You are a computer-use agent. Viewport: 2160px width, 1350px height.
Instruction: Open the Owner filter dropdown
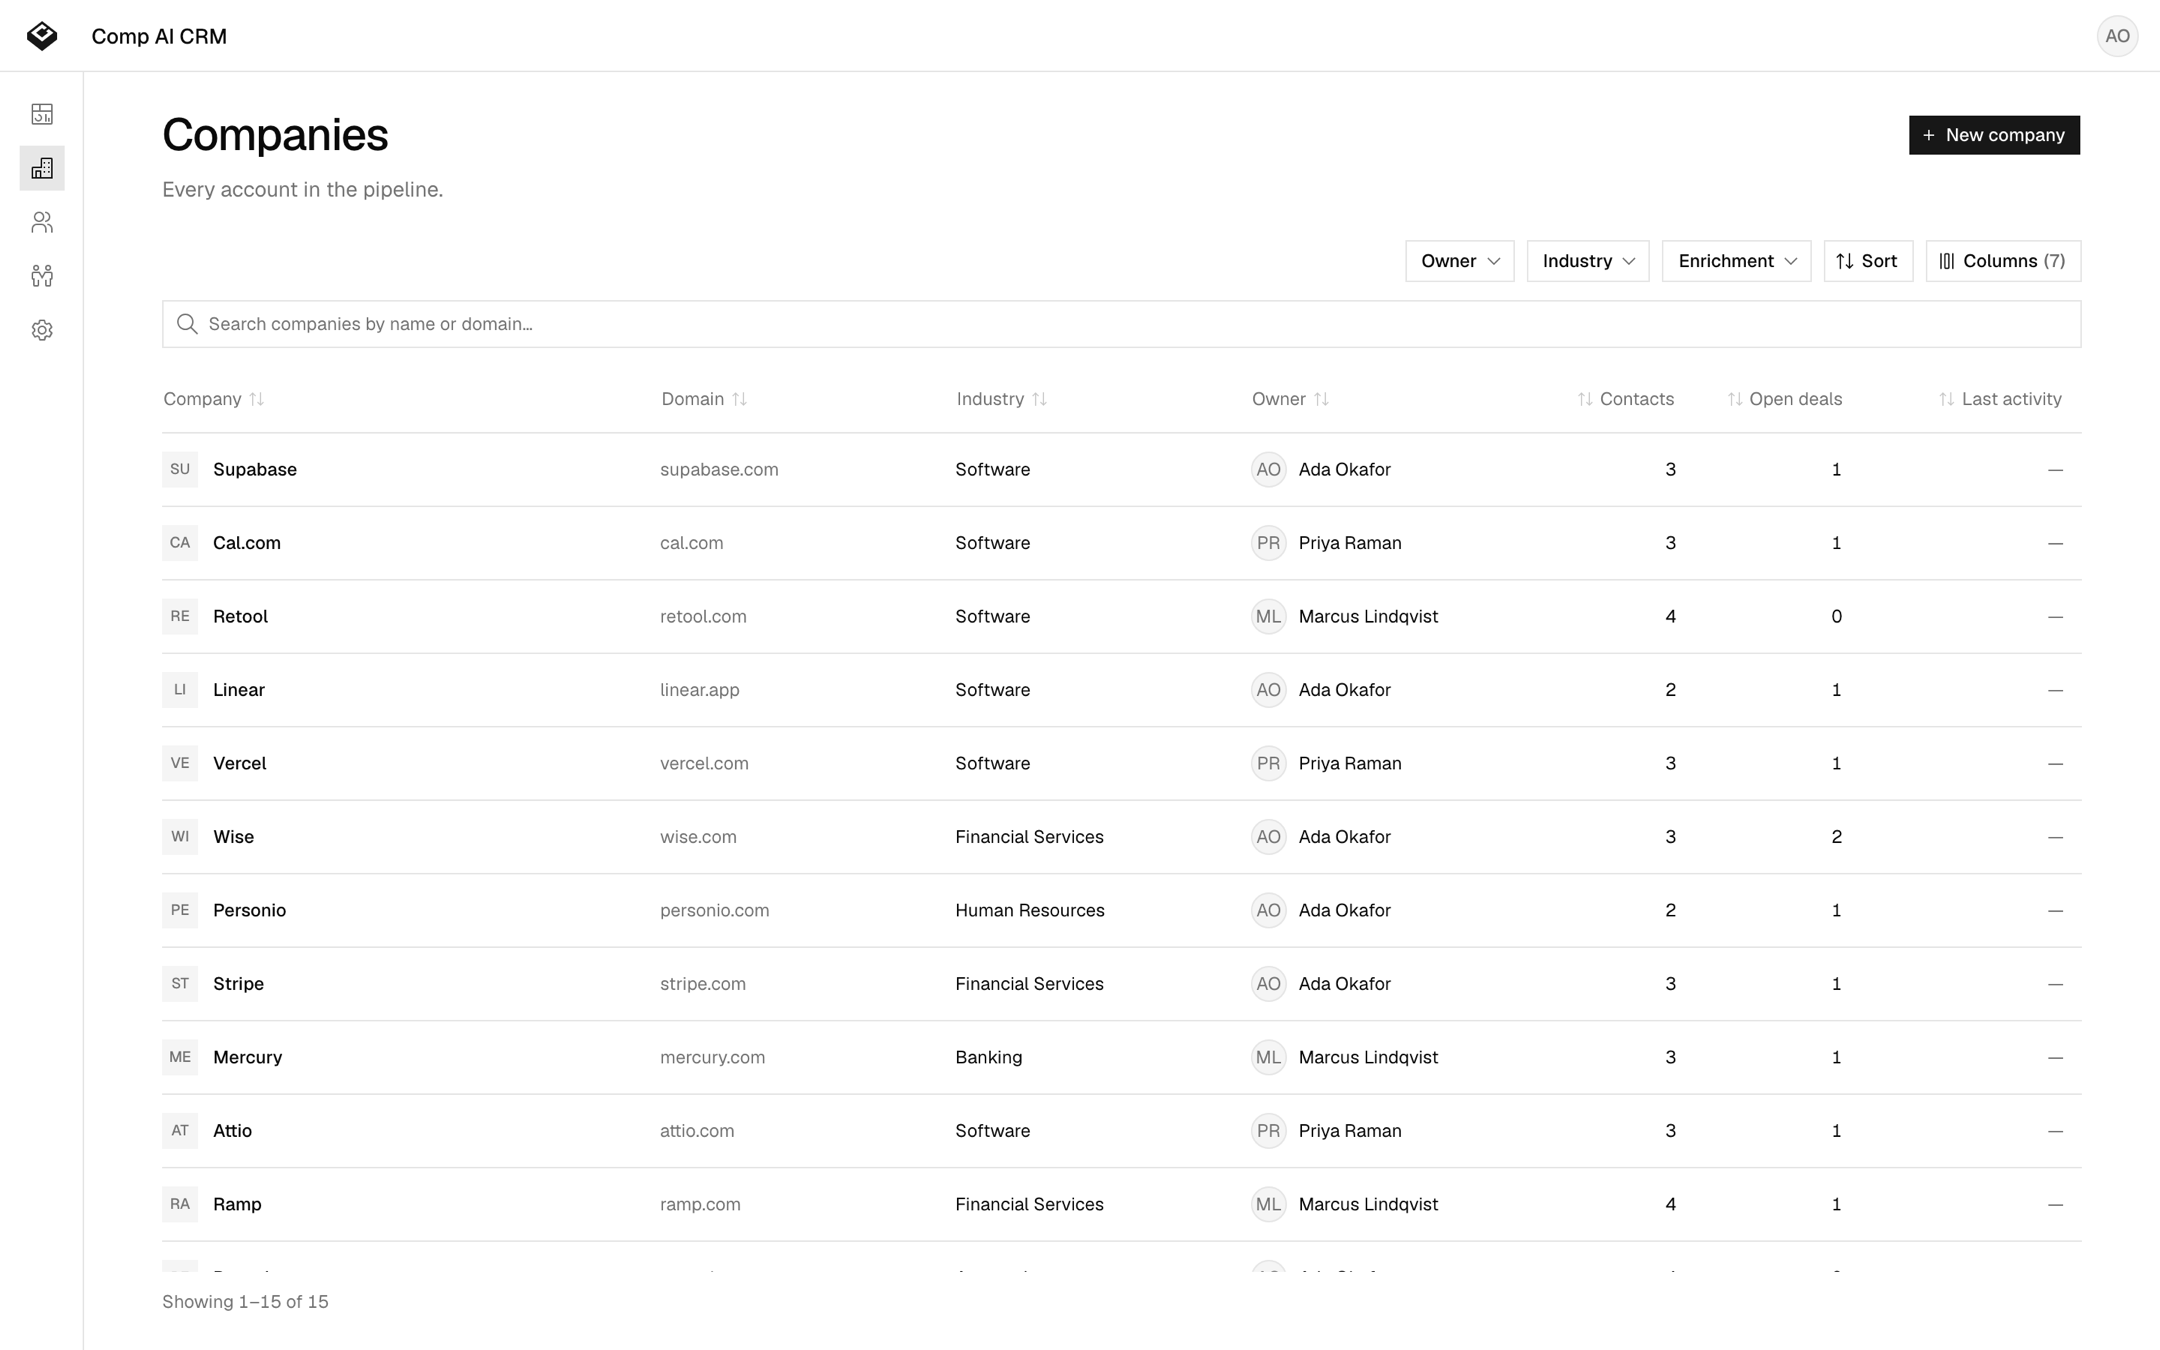(x=1460, y=261)
